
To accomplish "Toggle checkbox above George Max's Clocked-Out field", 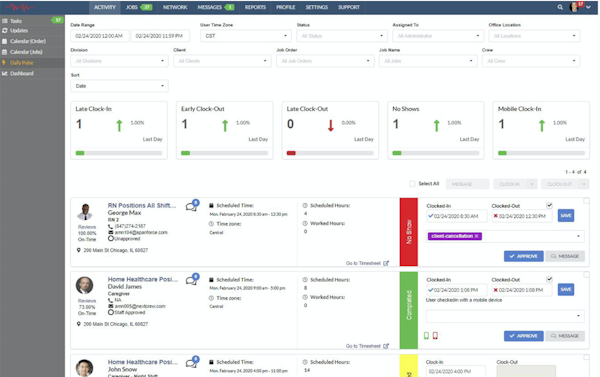I will coord(549,206).
